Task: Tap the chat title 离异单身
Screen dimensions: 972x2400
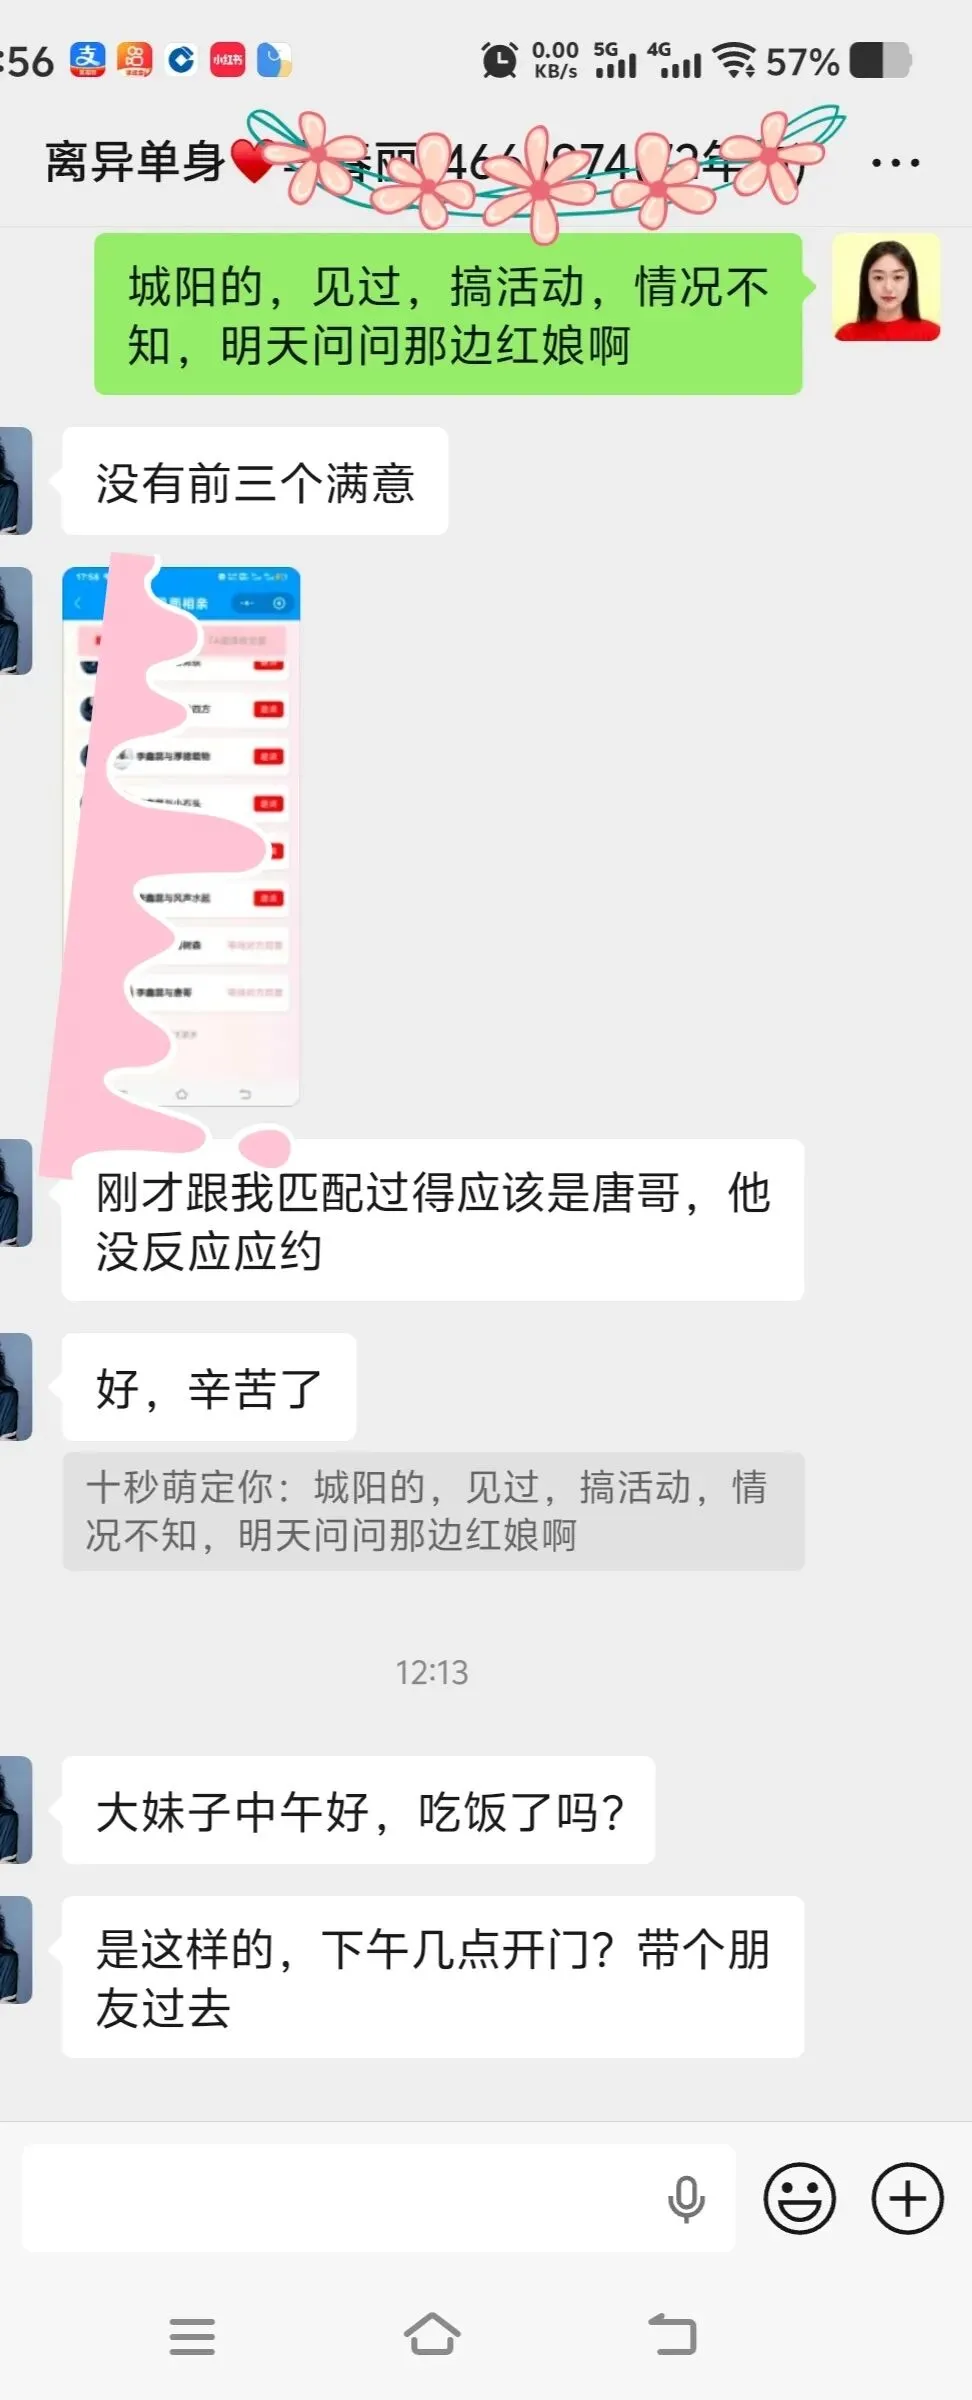Action: (x=135, y=162)
